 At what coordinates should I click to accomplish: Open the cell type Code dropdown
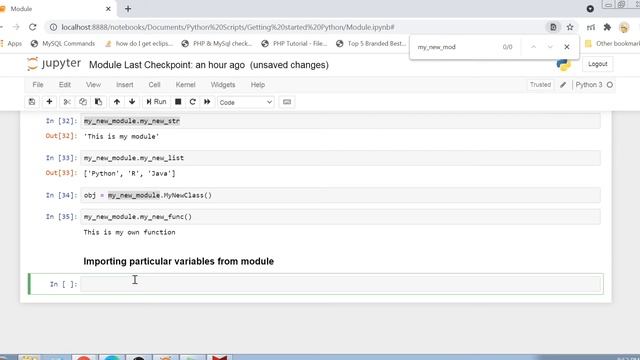[x=245, y=102]
